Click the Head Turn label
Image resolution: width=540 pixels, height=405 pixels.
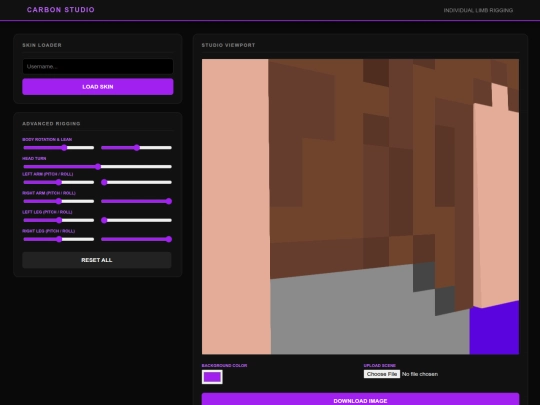[x=34, y=158]
